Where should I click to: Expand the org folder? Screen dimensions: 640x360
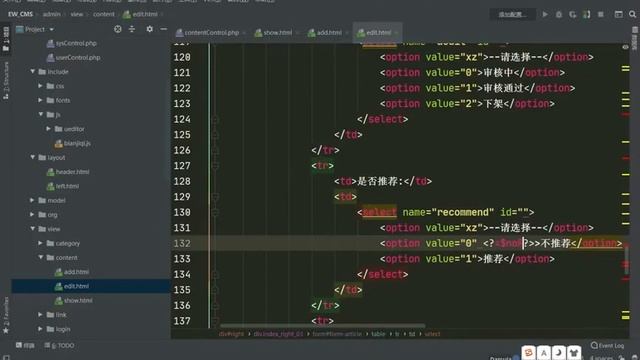pos(32,214)
